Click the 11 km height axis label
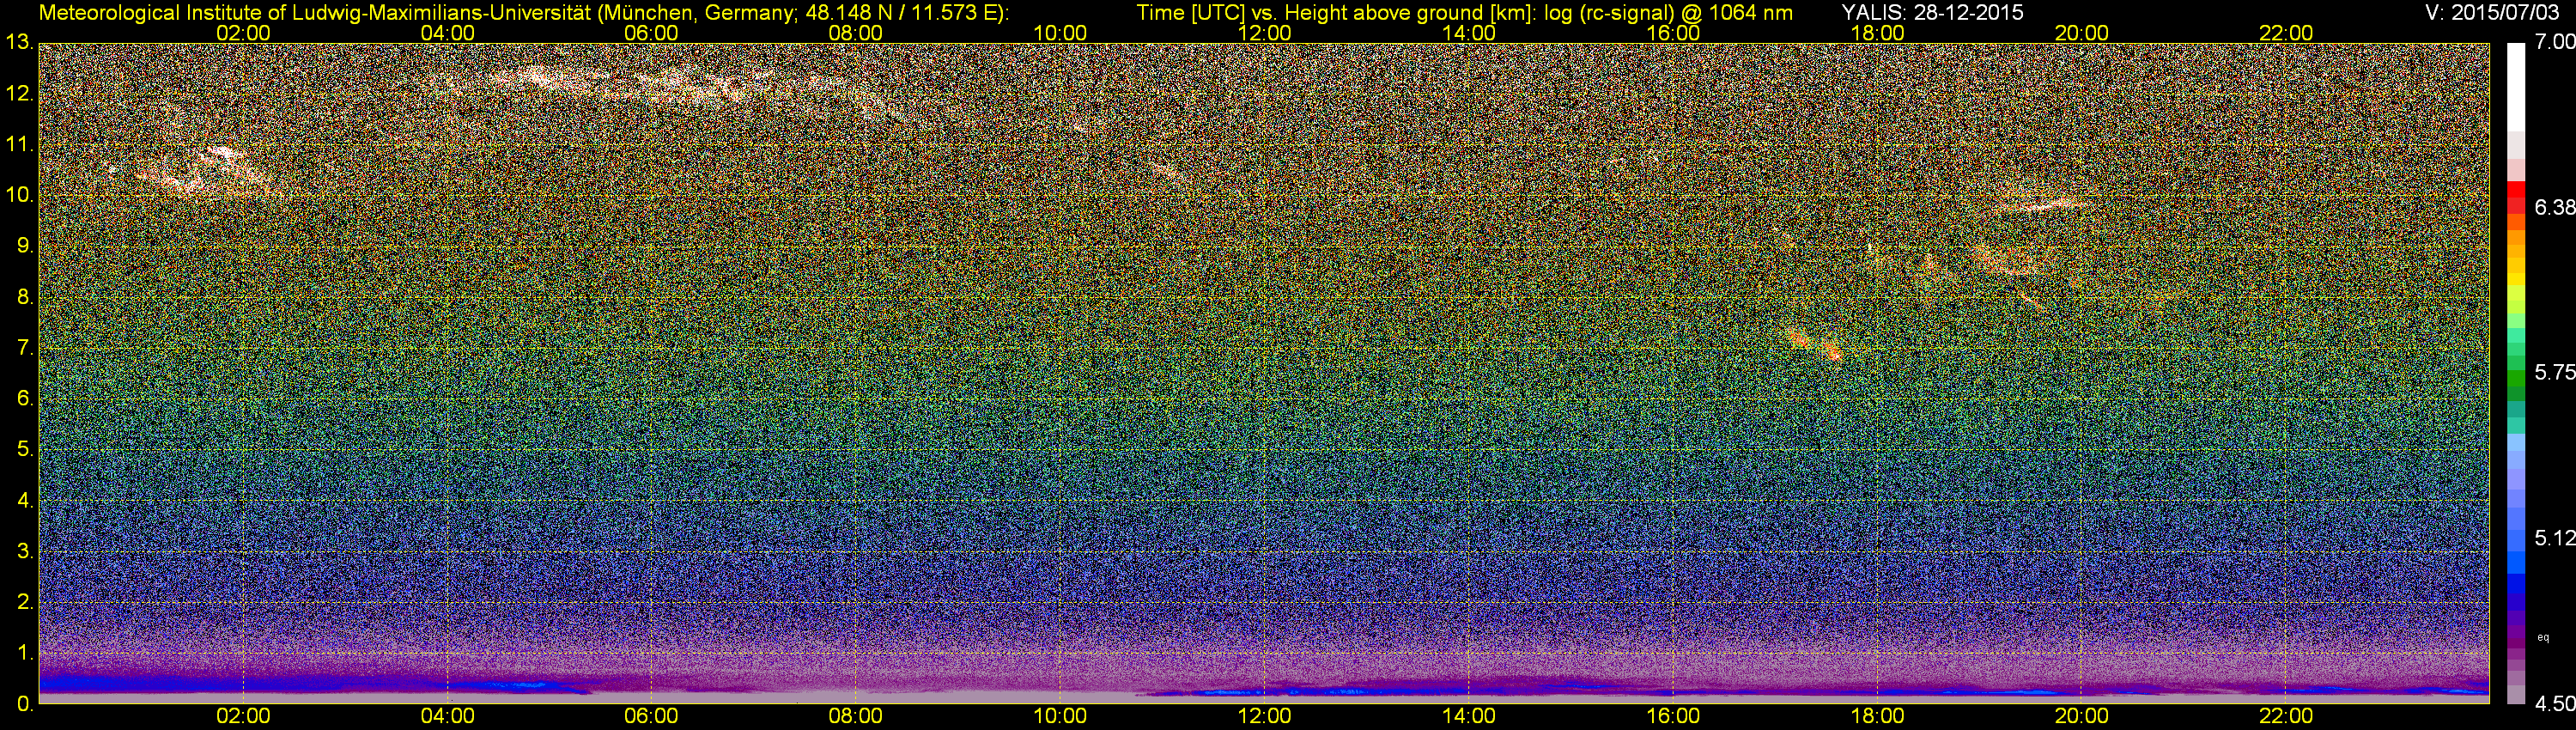2576x730 pixels. coord(19,145)
